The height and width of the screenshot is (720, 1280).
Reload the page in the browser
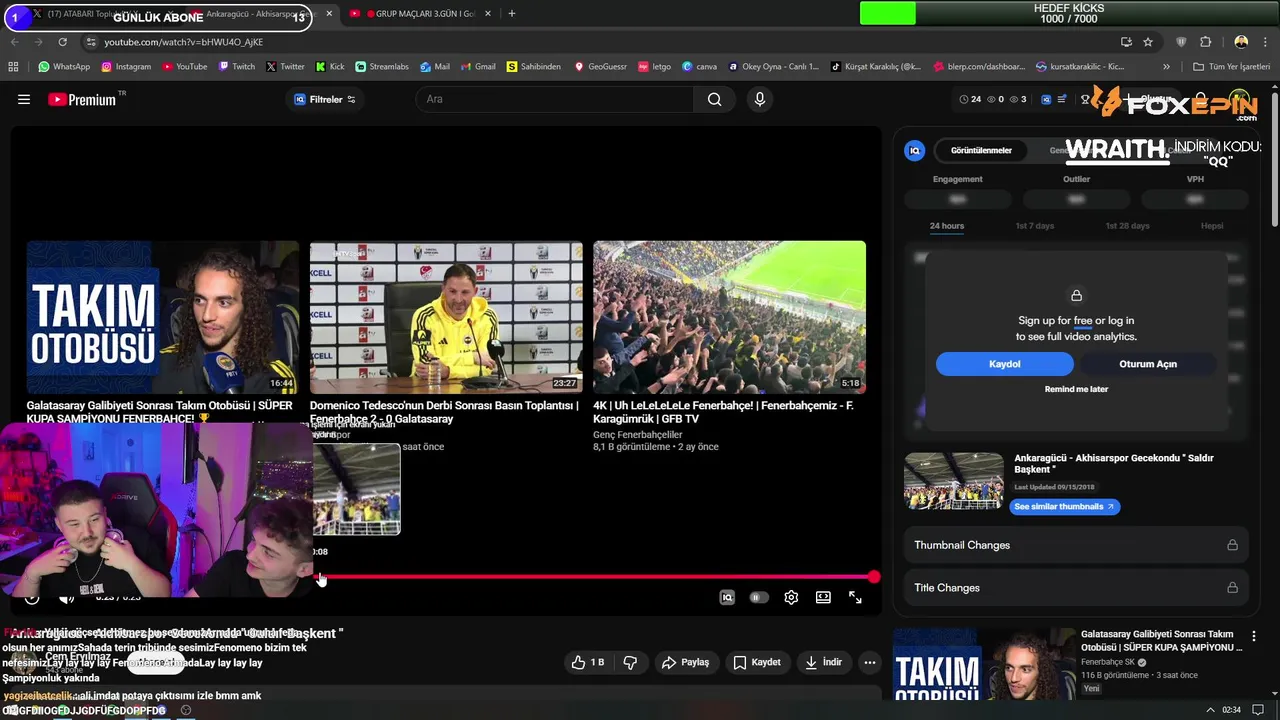pyautogui.click(x=62, y=42)
